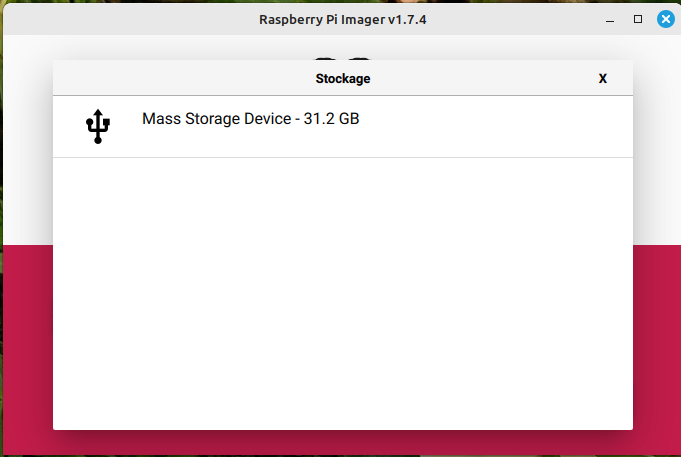Click the USB drive icon
The image size is (681, 457).
point(97,127)
